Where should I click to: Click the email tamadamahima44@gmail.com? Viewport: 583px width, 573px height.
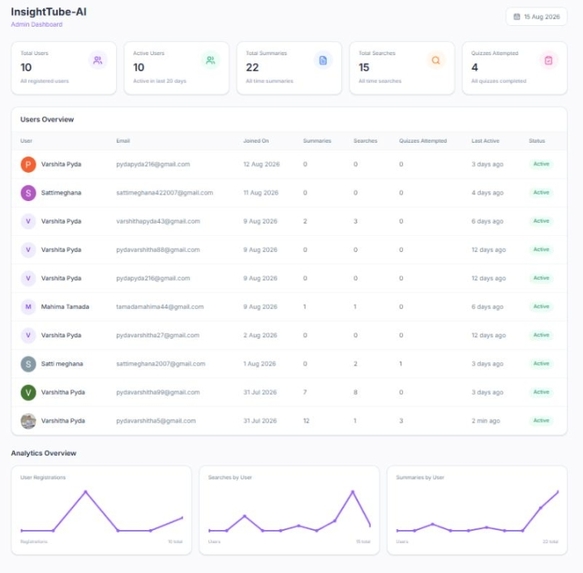[x=160, y=307]
